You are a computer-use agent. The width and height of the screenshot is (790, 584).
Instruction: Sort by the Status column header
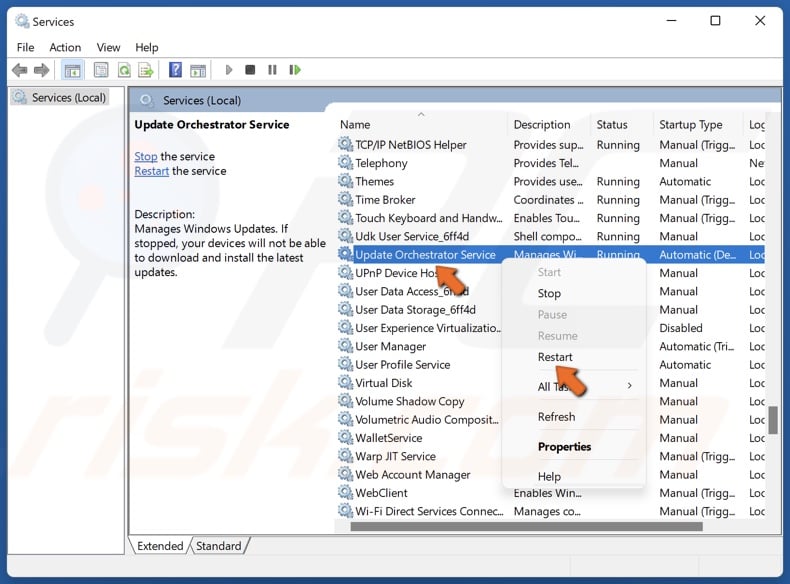612,124
